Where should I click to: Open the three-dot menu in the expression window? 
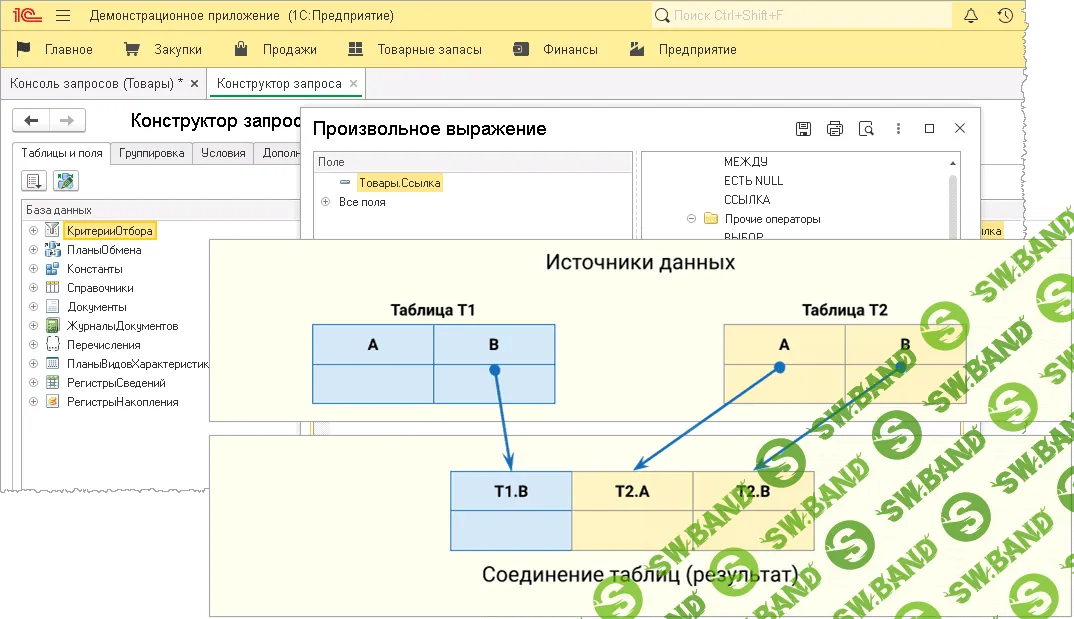click(898, 128)
